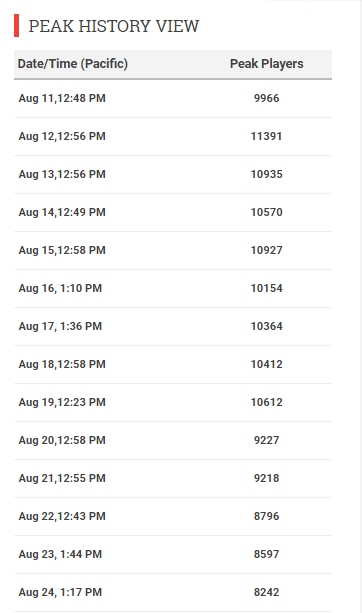Click the Peak Players column header
The image size is (362, 613).
(267, 64)
